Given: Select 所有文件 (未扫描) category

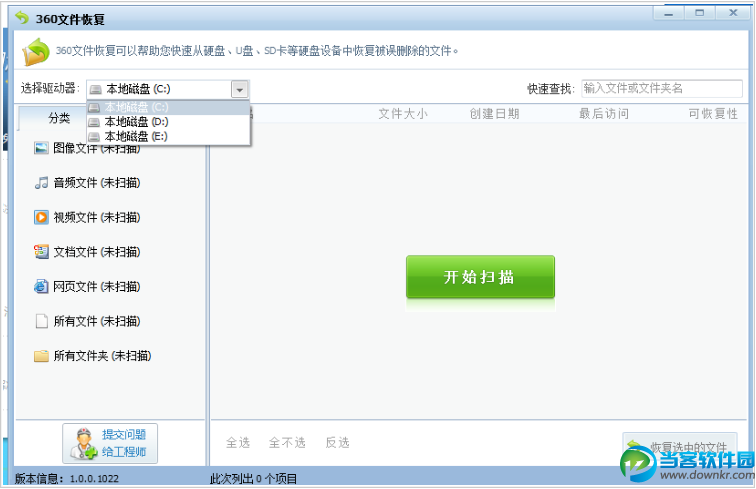Looking at the screenshot, I should coord(97,321).
